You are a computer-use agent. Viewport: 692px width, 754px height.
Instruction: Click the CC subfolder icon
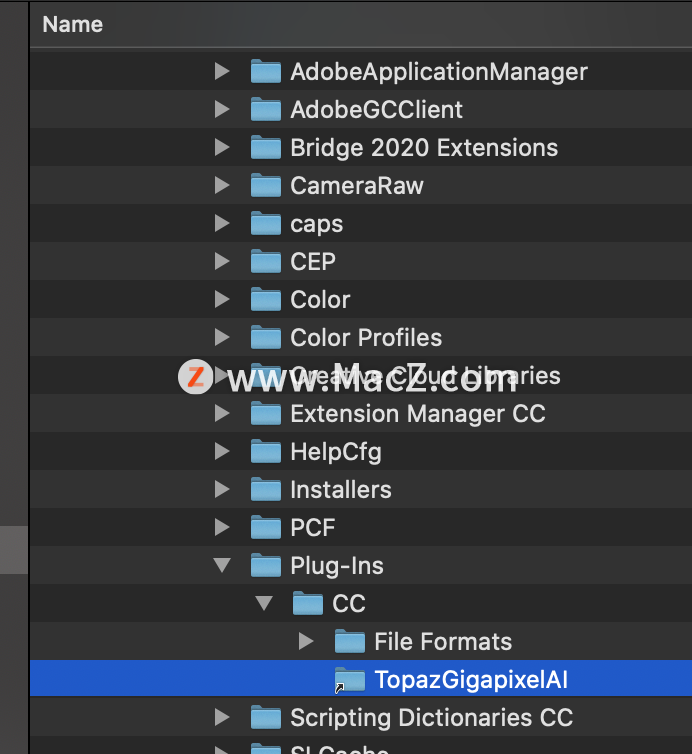308,603
